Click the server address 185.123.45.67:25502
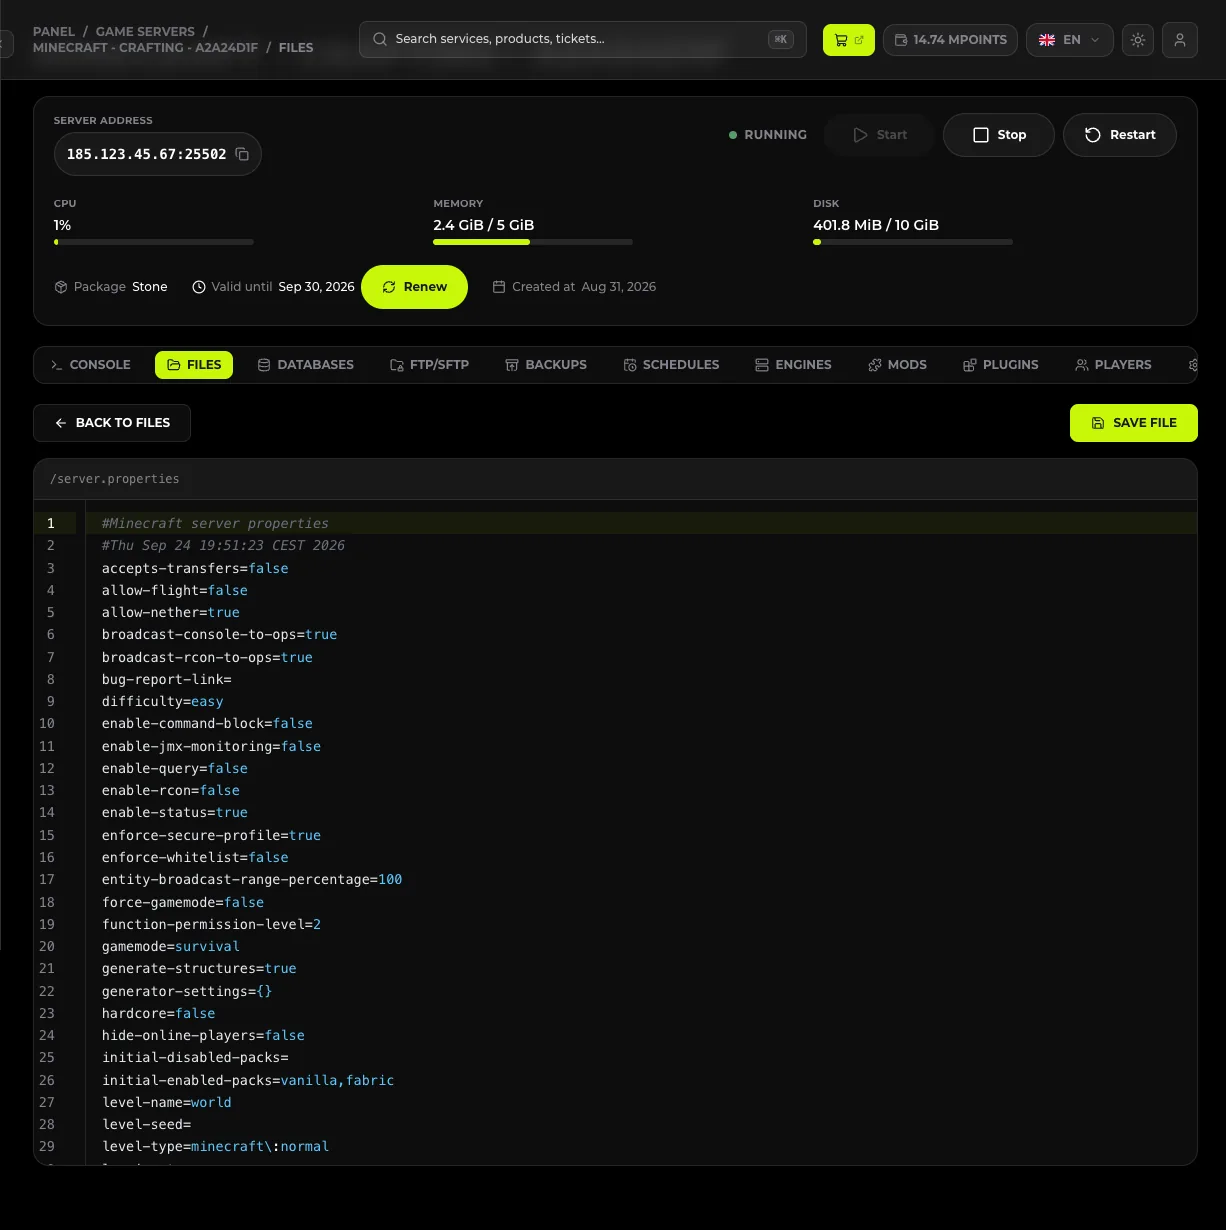1226x1230 pixels. coord(146,155)
